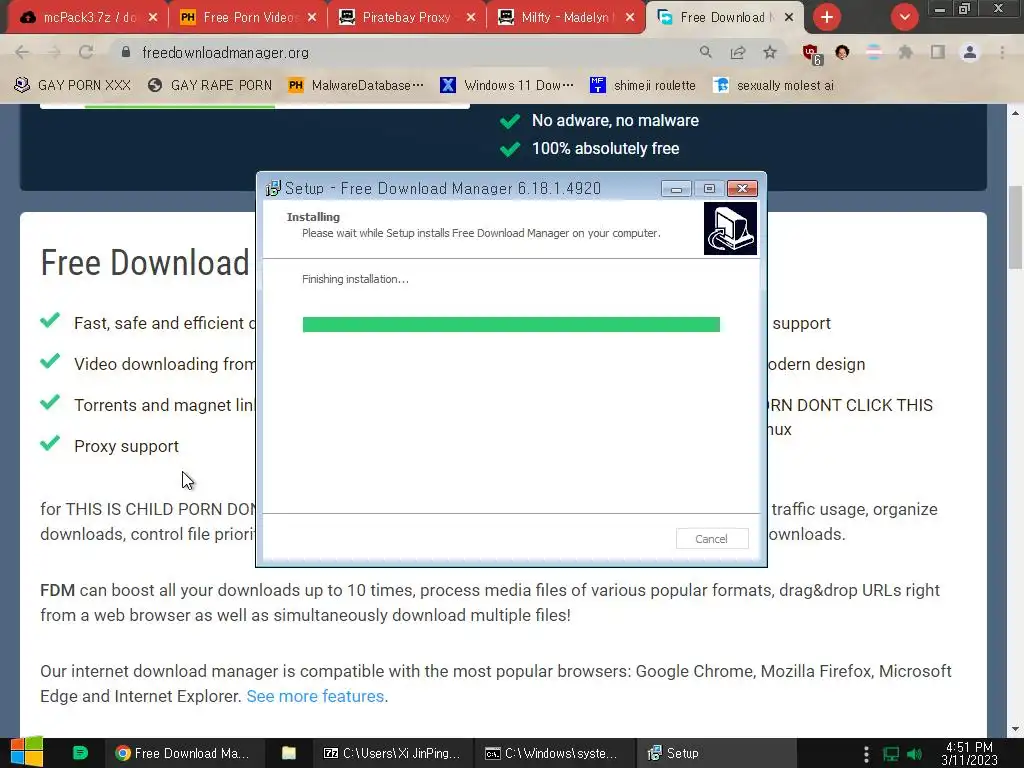Select the Free Download Manager browser tab
The height and width of the screenshot is (768, 1024).
coord(723,18)
